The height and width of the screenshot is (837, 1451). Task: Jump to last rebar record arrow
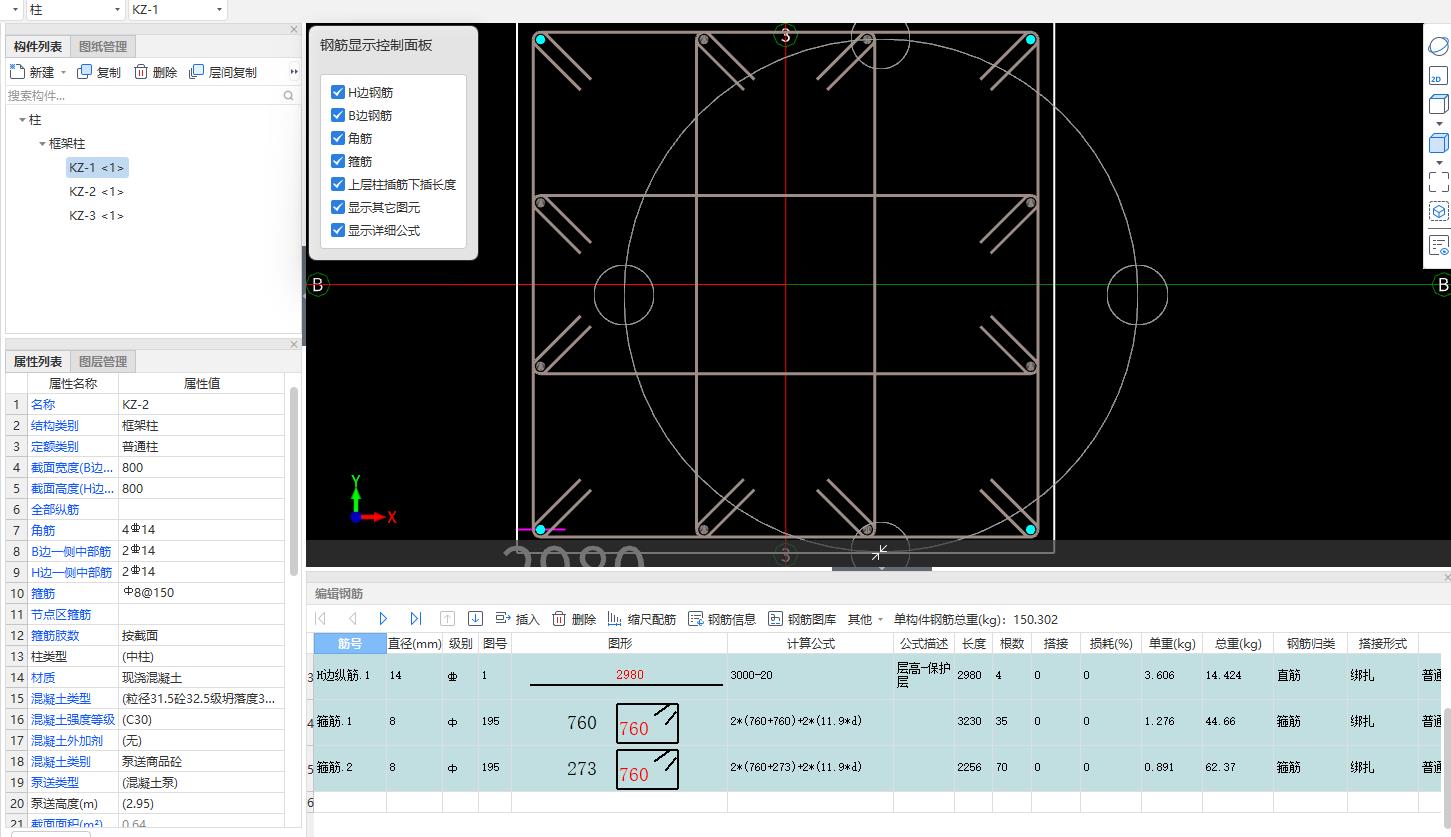point(416,619)
